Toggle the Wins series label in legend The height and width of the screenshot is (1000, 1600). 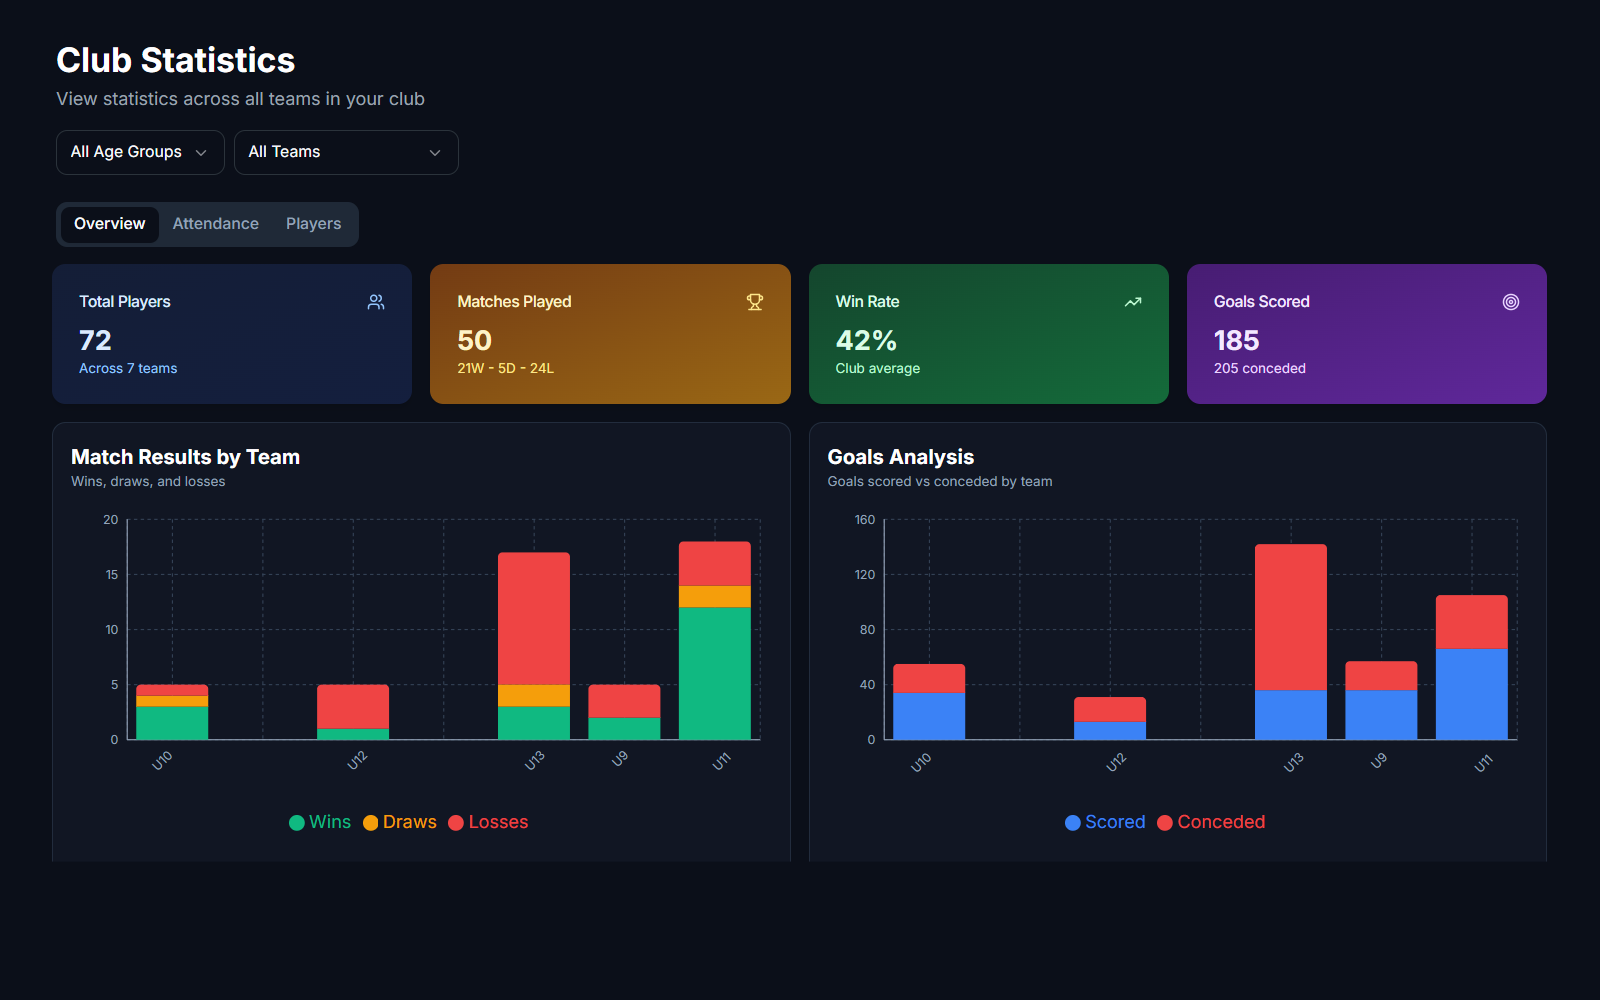330,822
